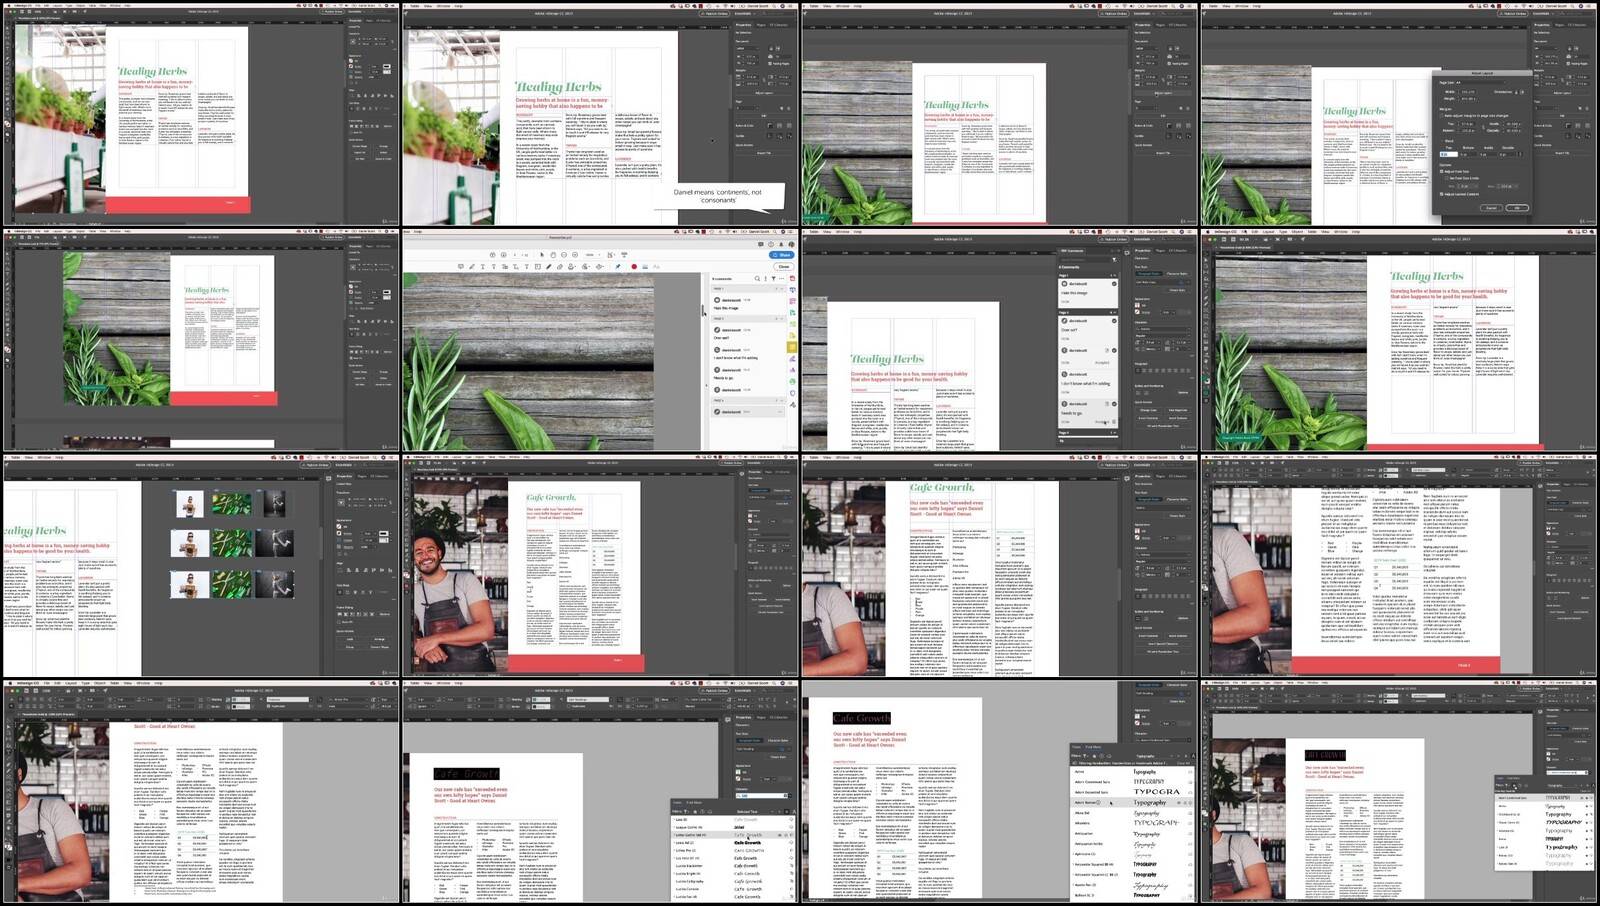
Task: Collapse the Bleed section in Adjust Layout
Action: click(1442, 140)
